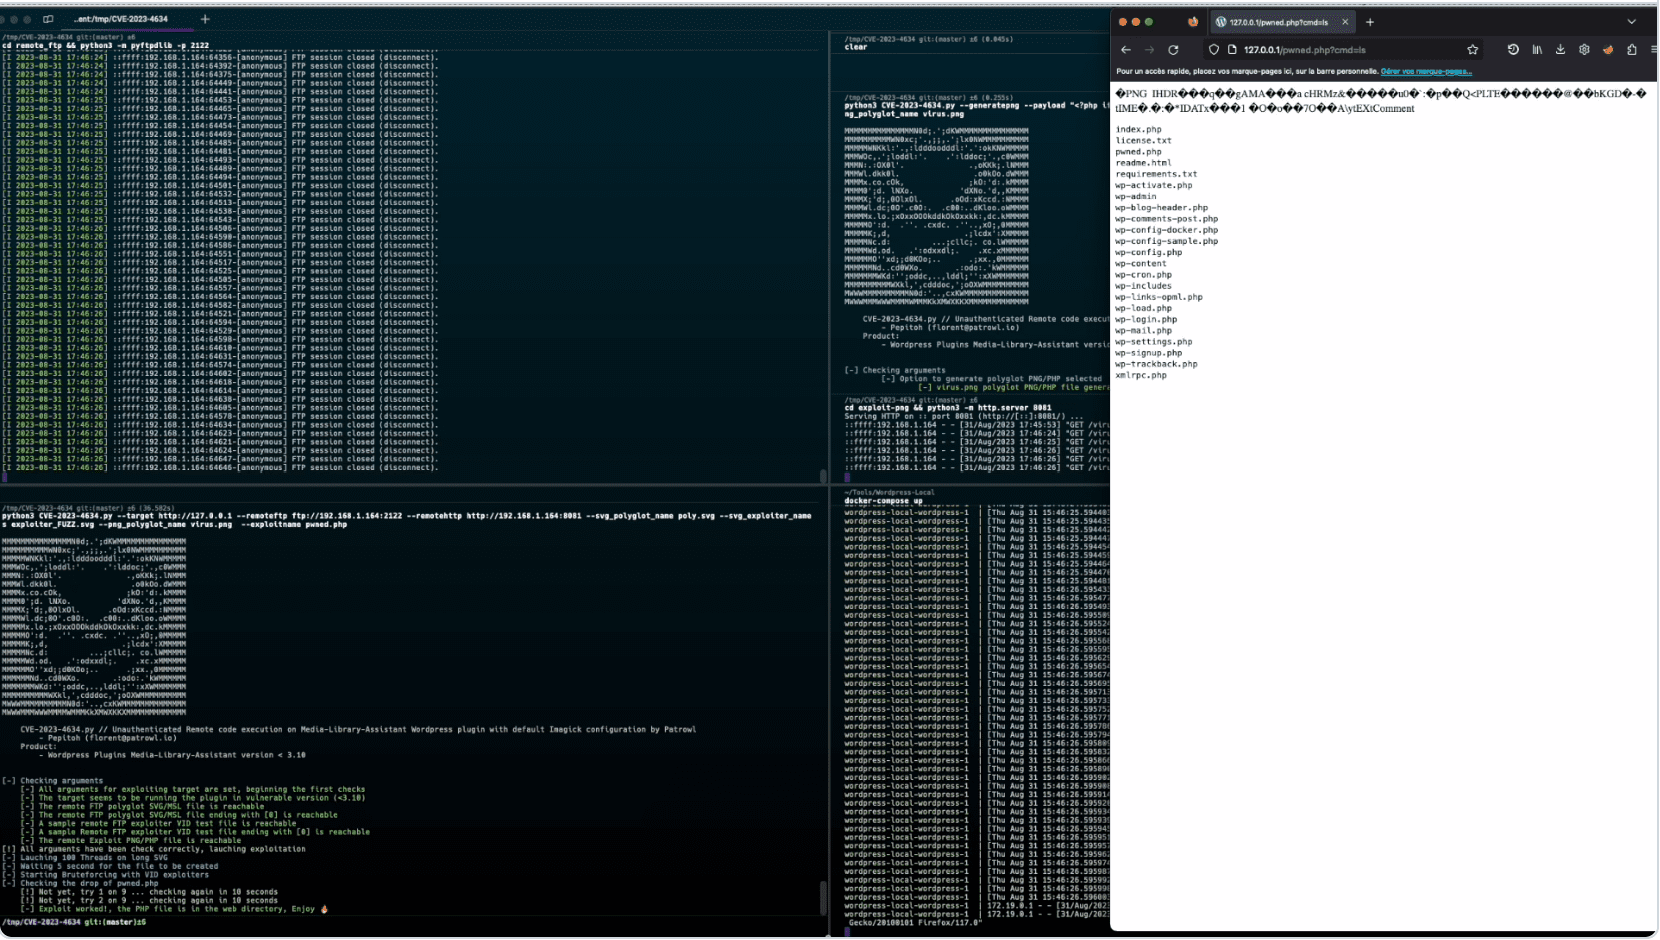Click wp-settings.php in the file listing

[1154, 341]
